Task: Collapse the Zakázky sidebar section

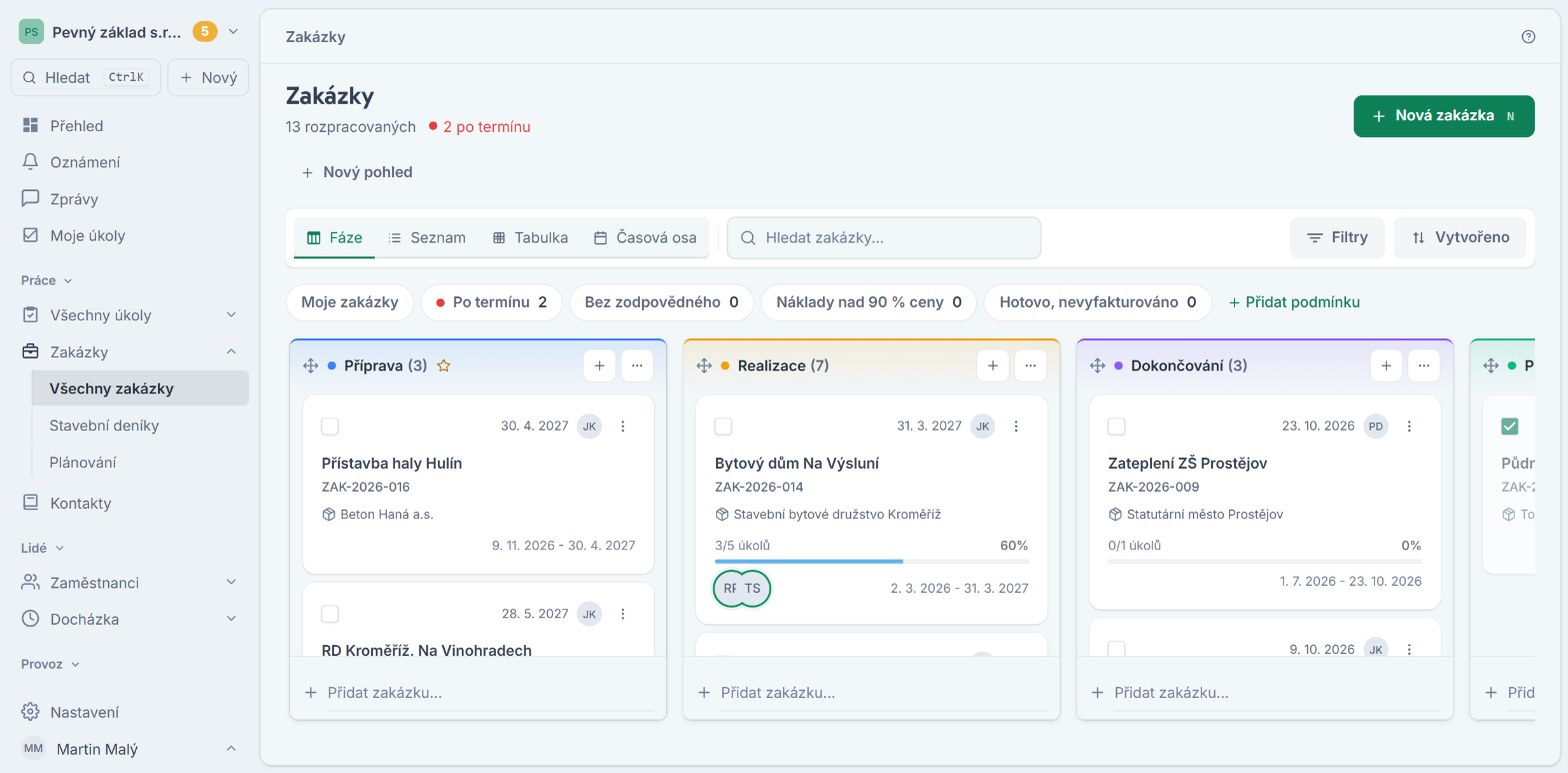Action: pyautogui.click(x=231, y=352)
